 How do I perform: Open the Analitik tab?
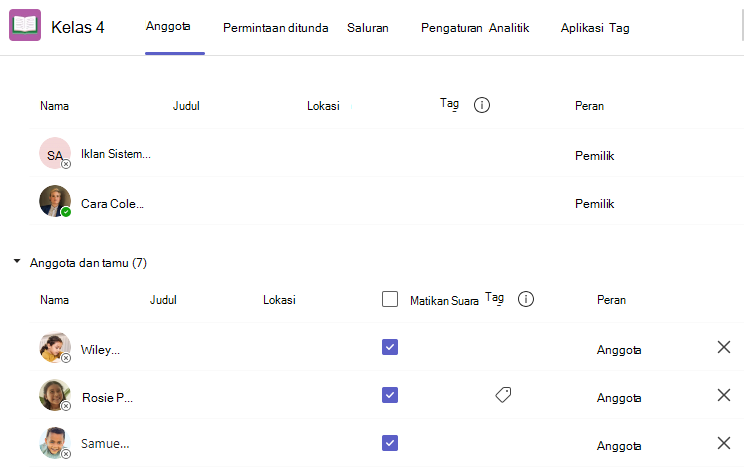click(x=509, y=28)
